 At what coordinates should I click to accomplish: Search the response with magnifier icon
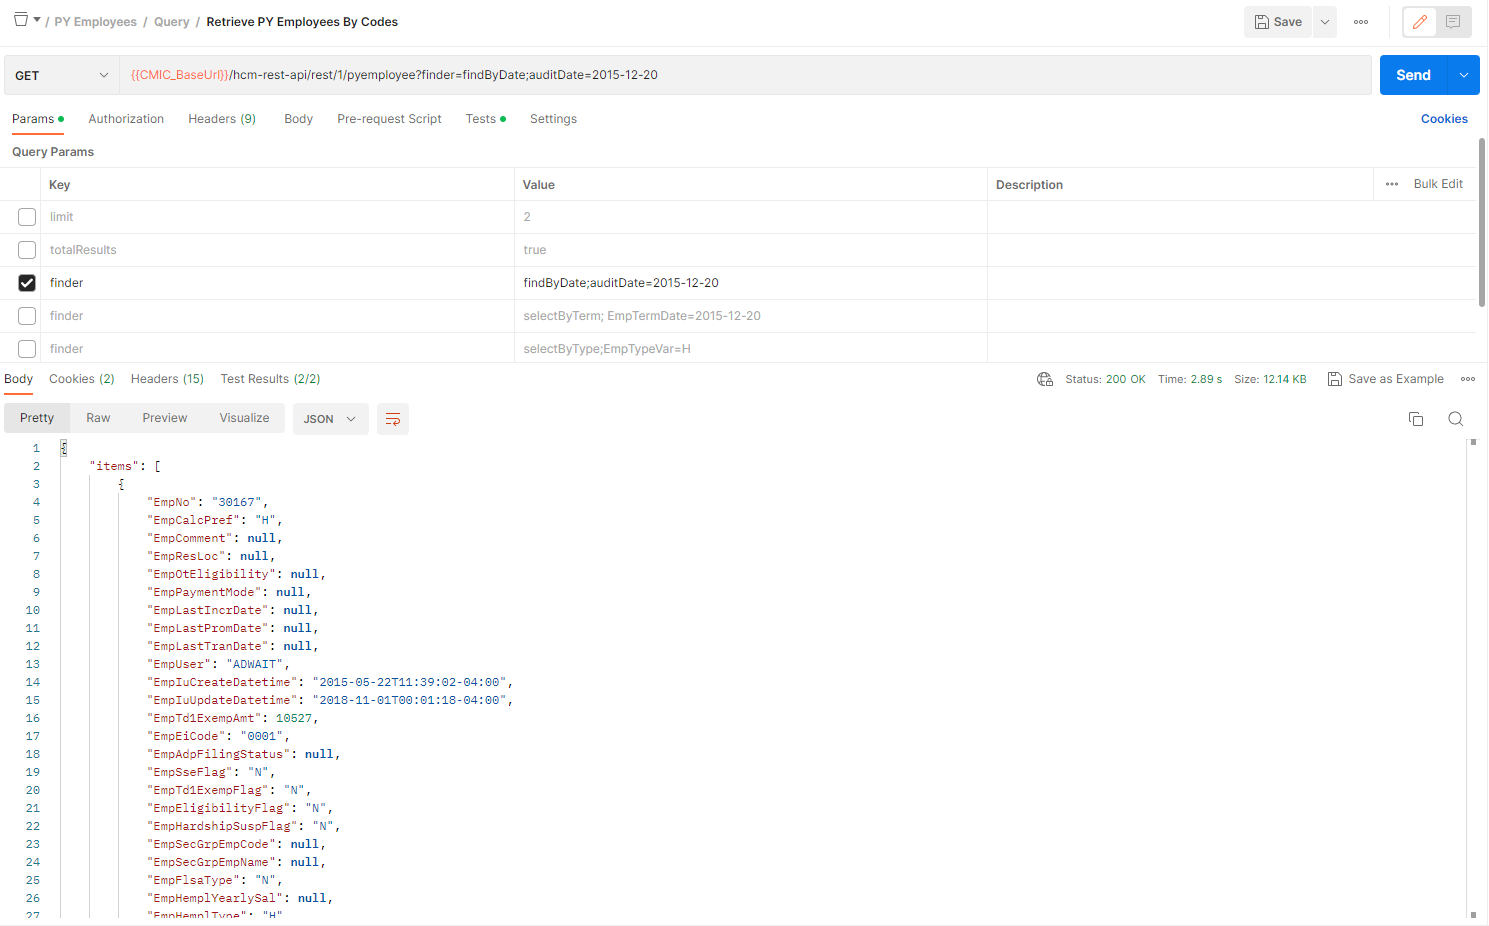click(1456, 419)
